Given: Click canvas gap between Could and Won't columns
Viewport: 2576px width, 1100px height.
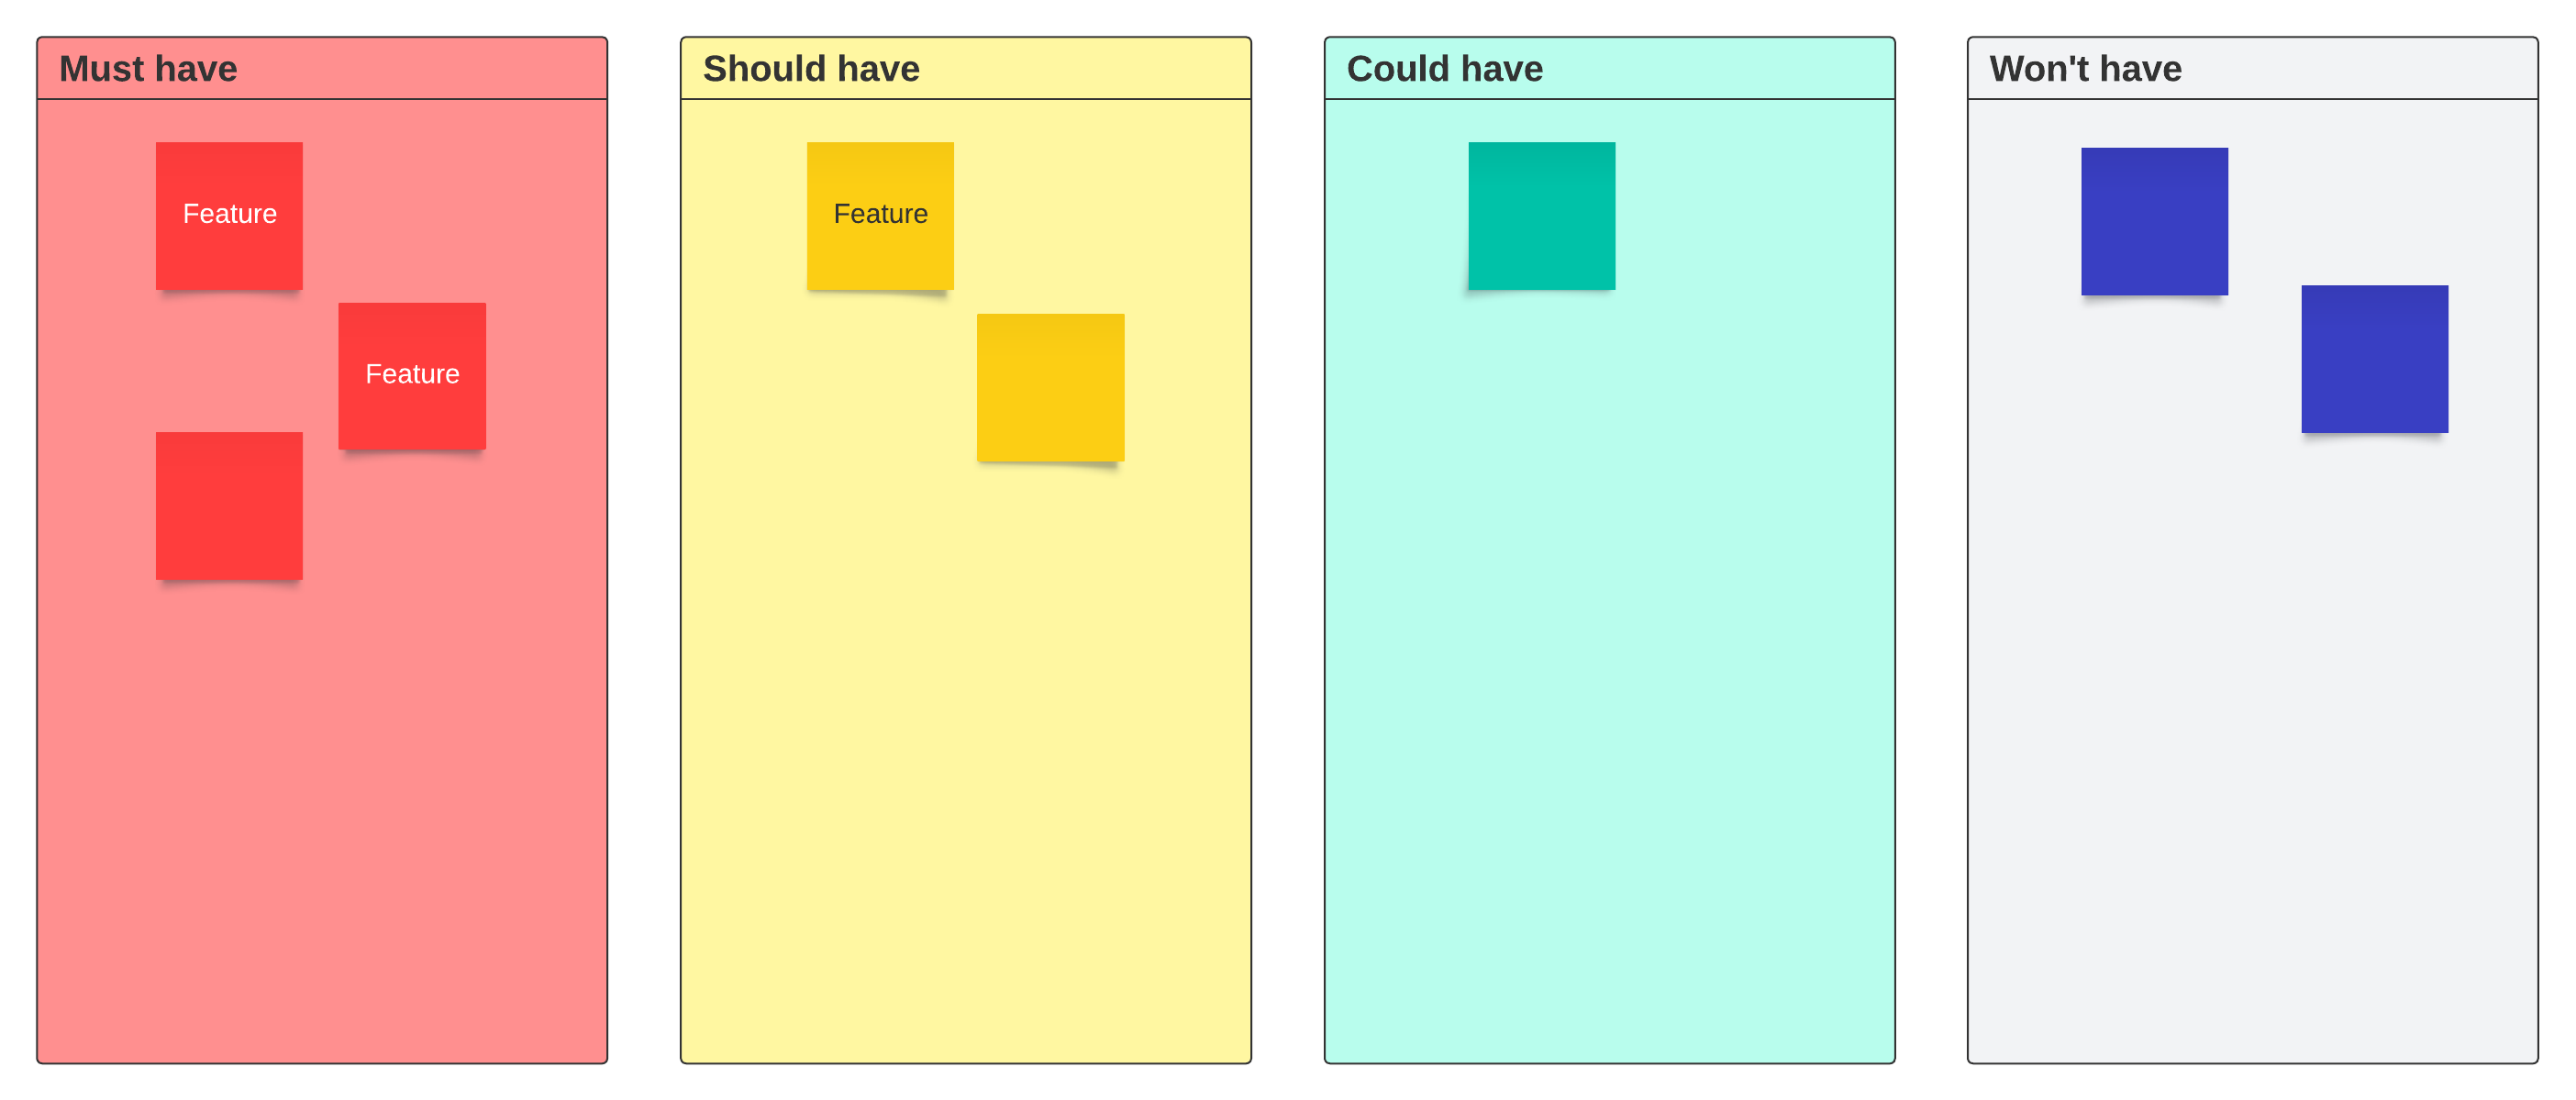Looking at the screenshot, I should [x=1931, y=550].
